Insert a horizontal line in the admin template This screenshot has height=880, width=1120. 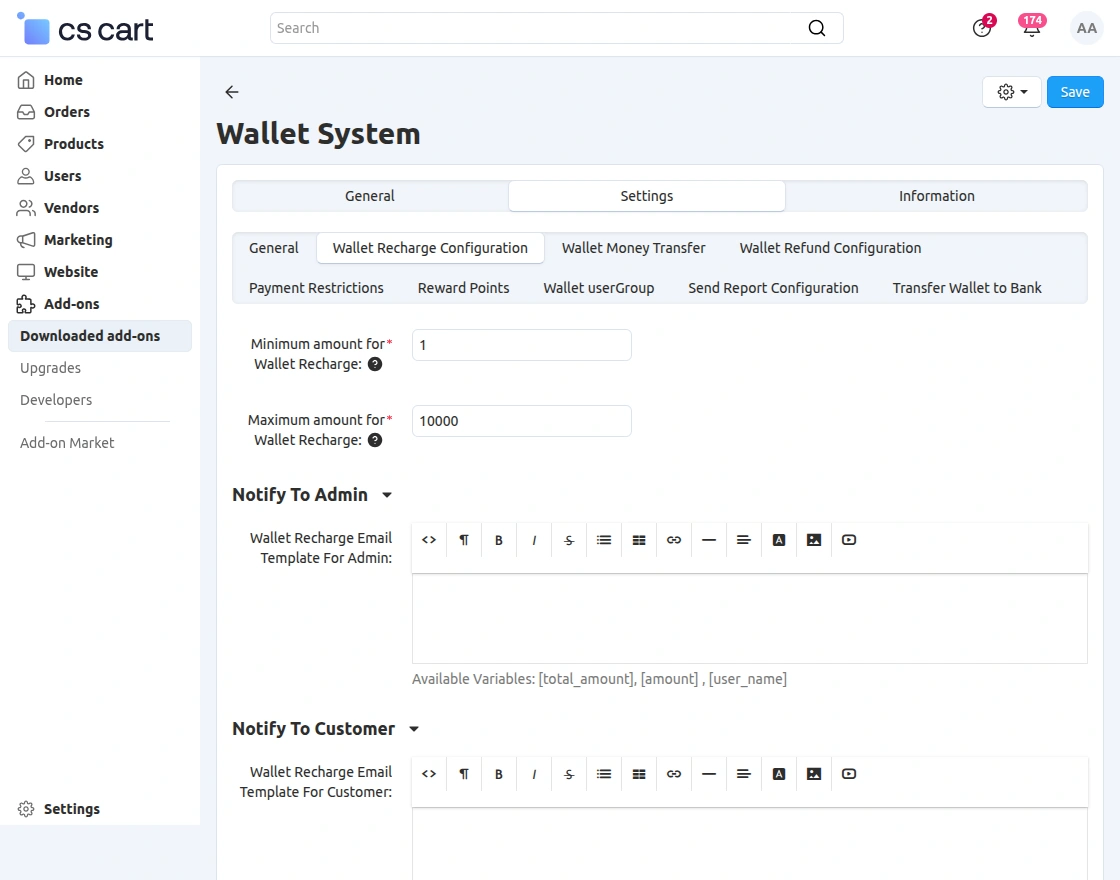[708, 539]
